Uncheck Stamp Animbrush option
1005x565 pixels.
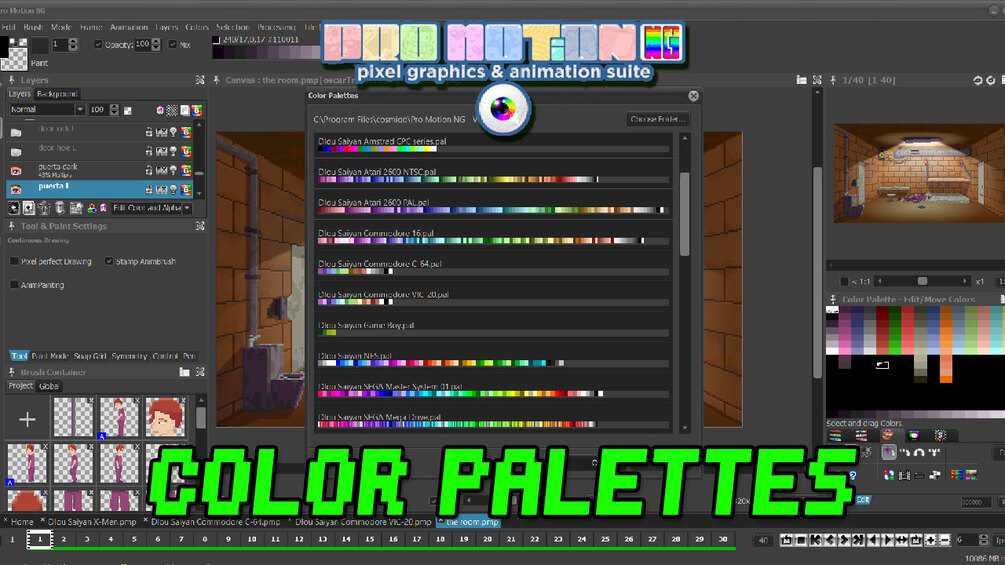point(109,261)
